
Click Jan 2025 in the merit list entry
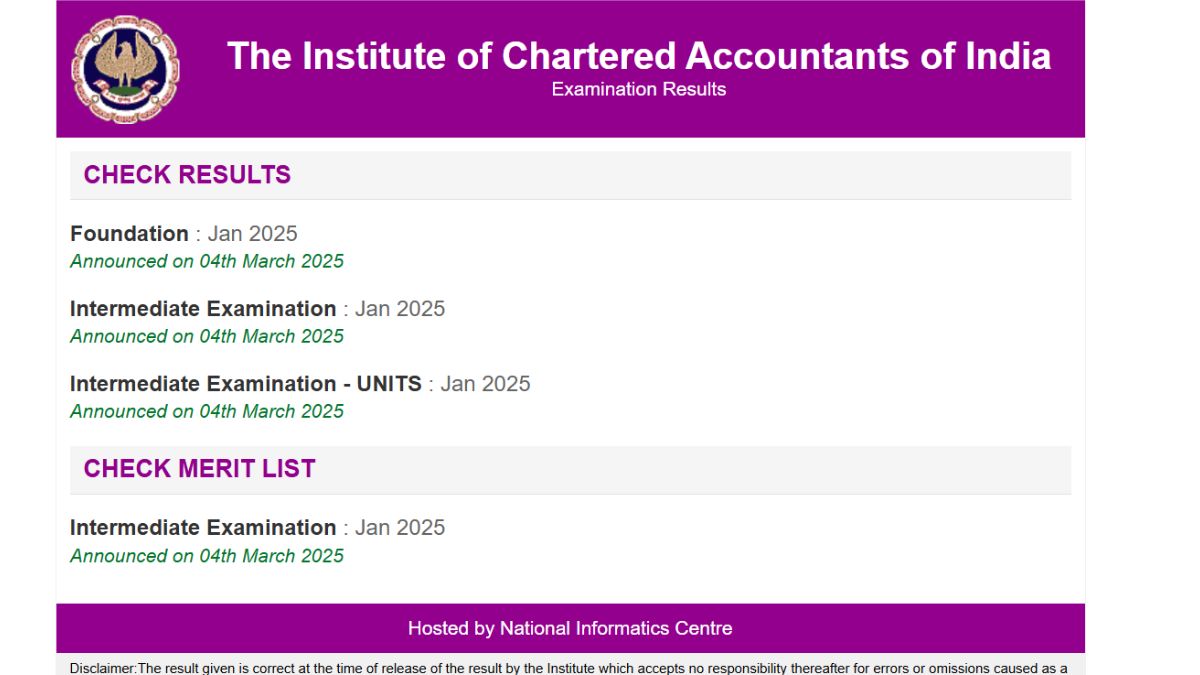click(x=399, y=528)
